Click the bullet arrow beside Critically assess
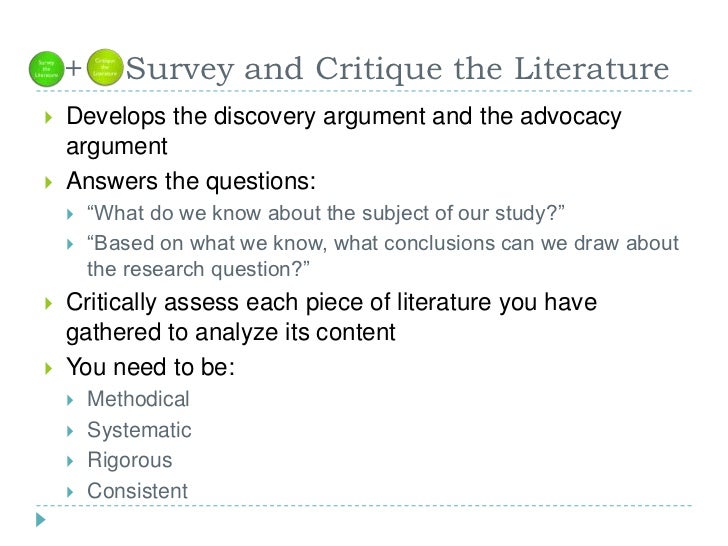This screenshot has height=546, width=728. click(x=48, y=304)
